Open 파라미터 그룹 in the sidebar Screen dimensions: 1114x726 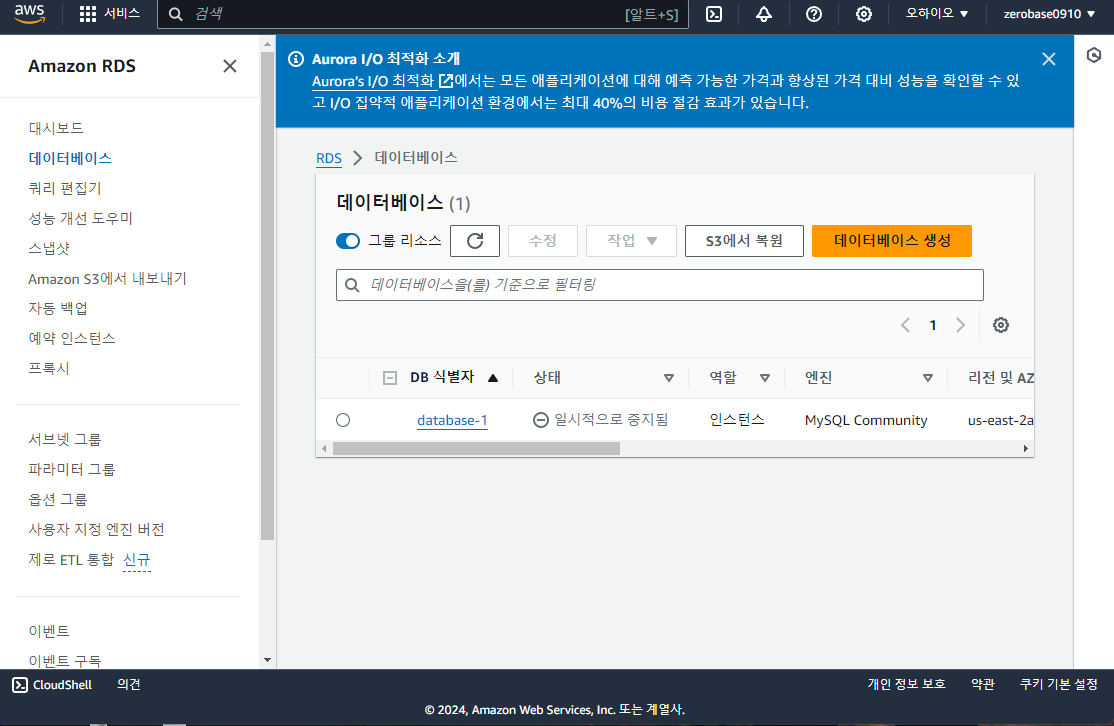[72, 469]
